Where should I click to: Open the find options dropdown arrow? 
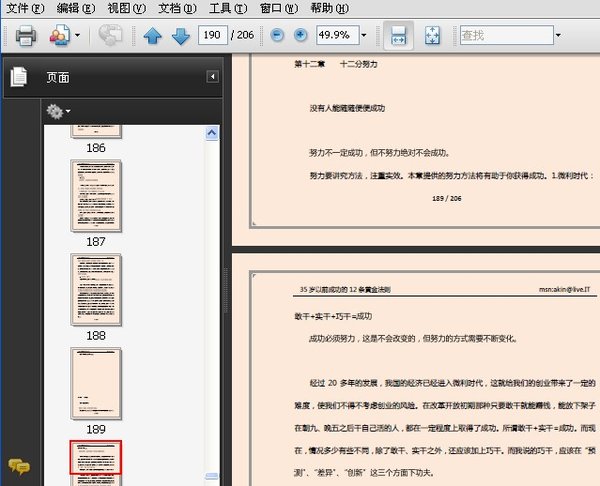[x=558, y=35]
